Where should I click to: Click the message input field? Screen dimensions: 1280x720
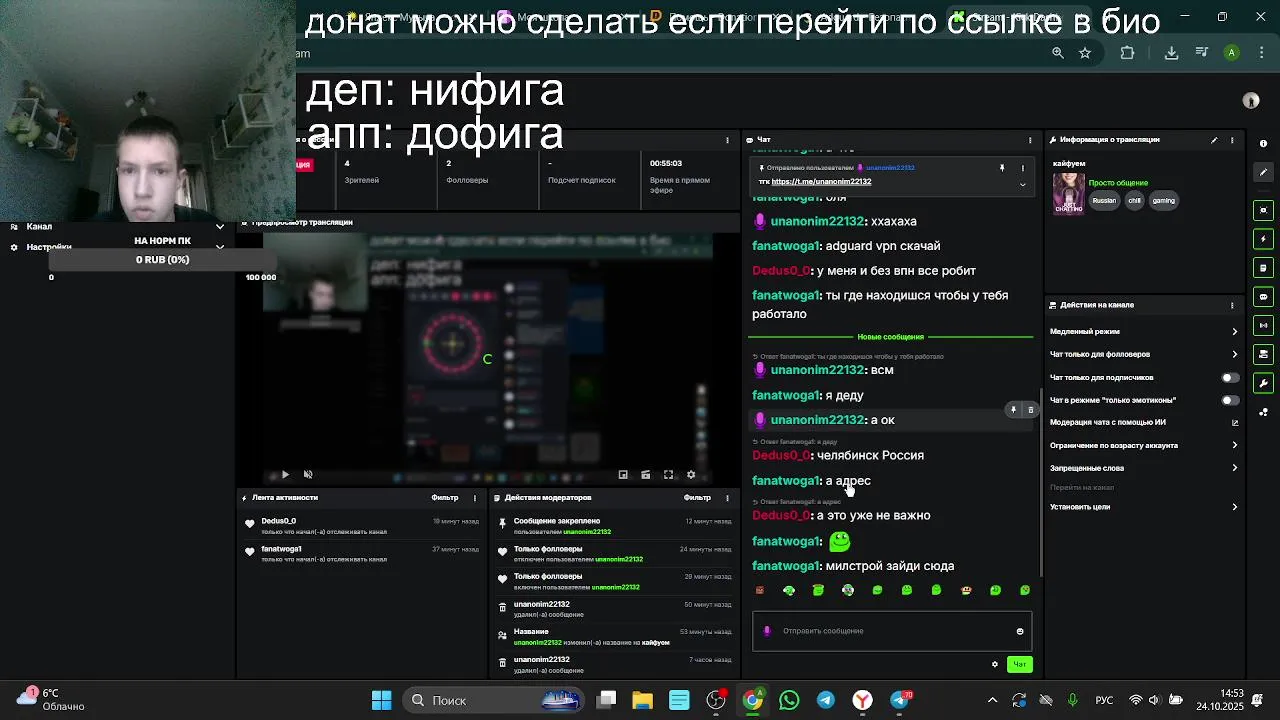click(892, 631)
